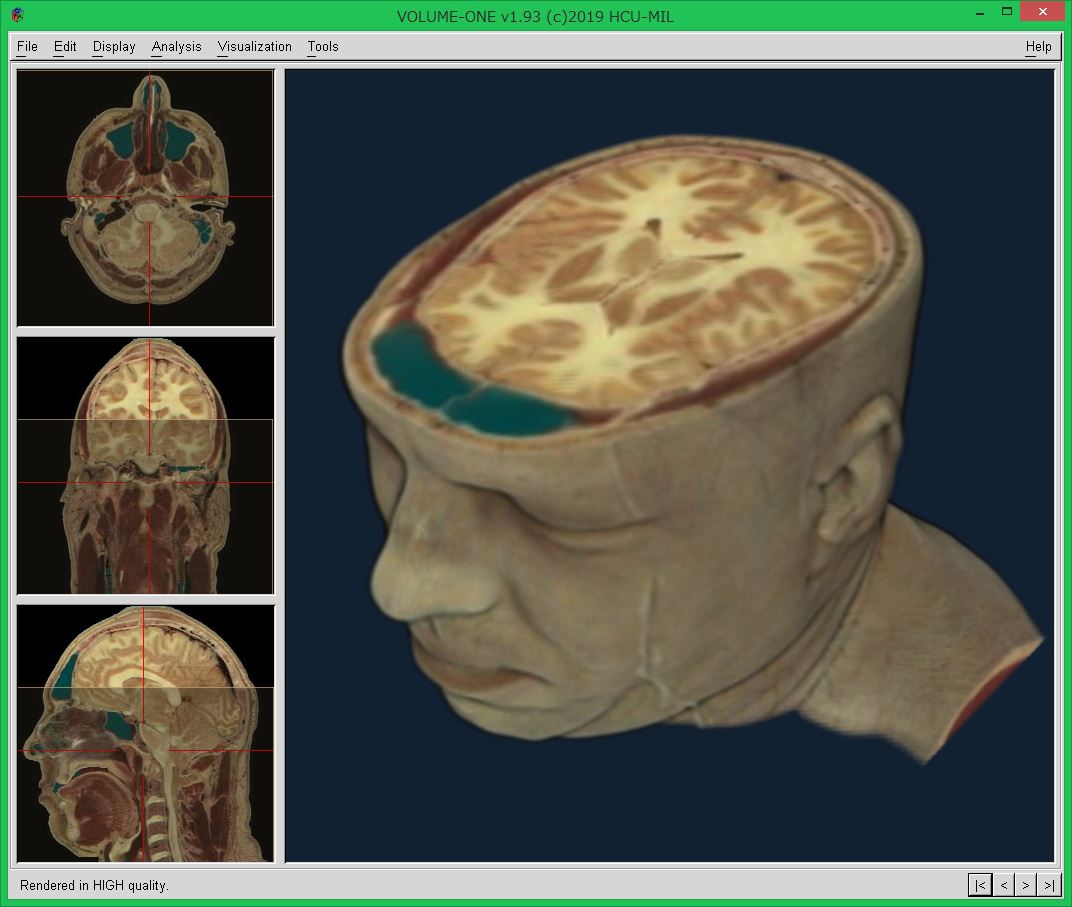Click the 3D volume rendering of the head
This screenshot has height=907, width=1072.
point(669,465)
